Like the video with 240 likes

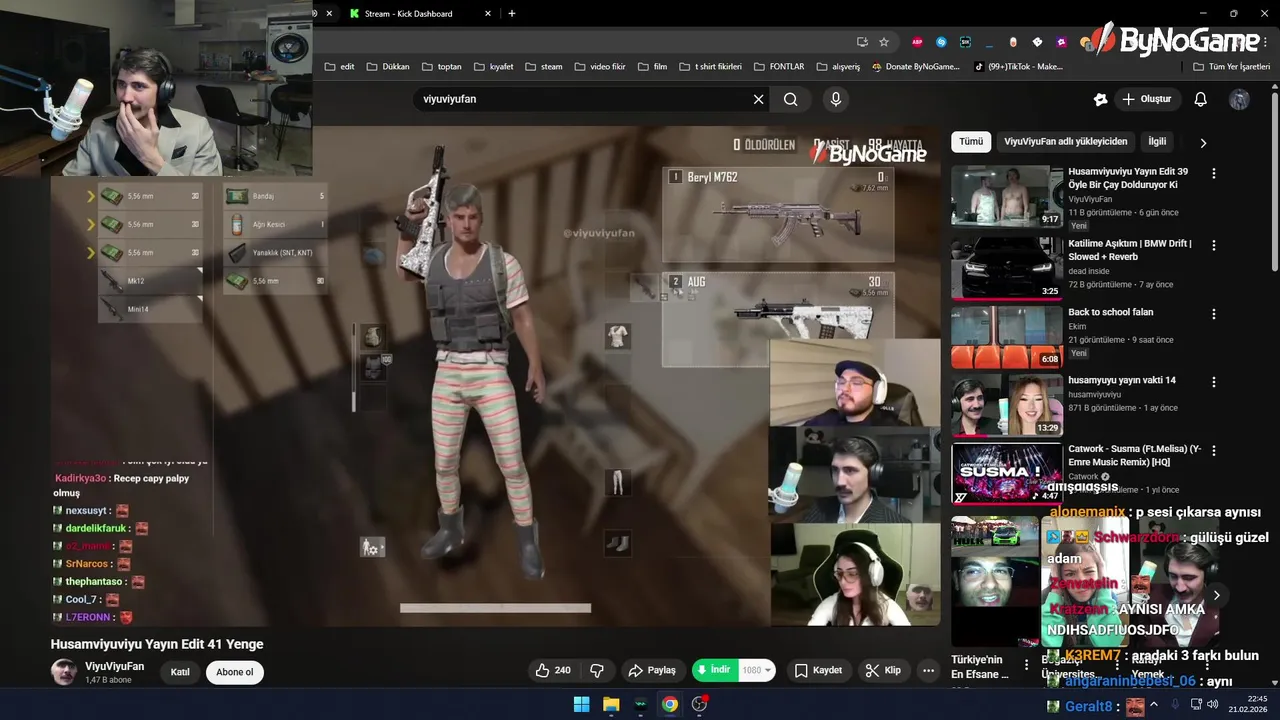(x=553, y=670)
